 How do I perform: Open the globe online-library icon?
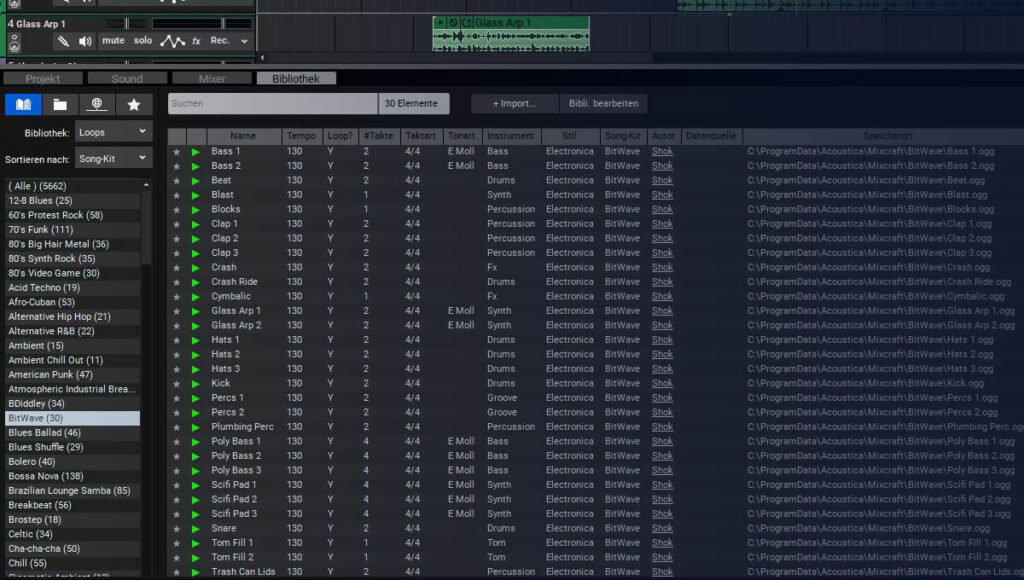(97, 104)
